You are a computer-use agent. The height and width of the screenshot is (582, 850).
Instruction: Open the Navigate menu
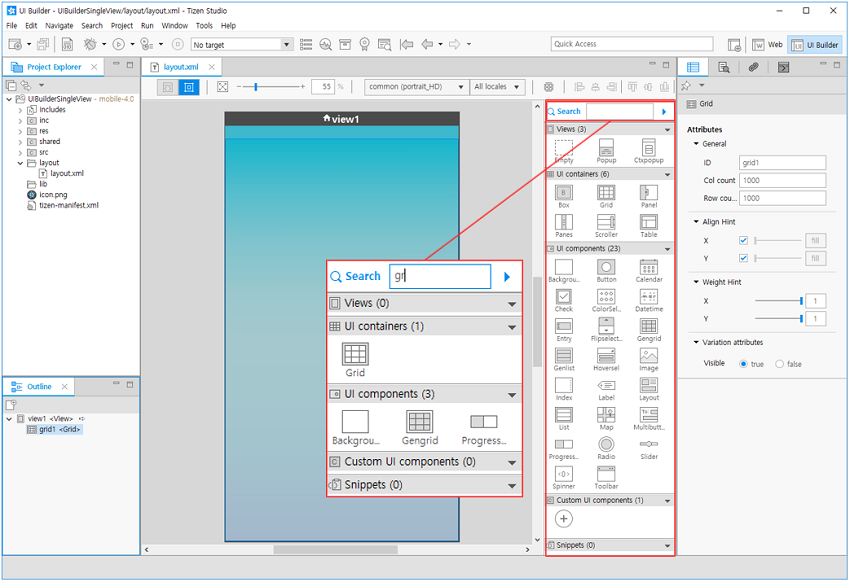click(x=59, y=25)
